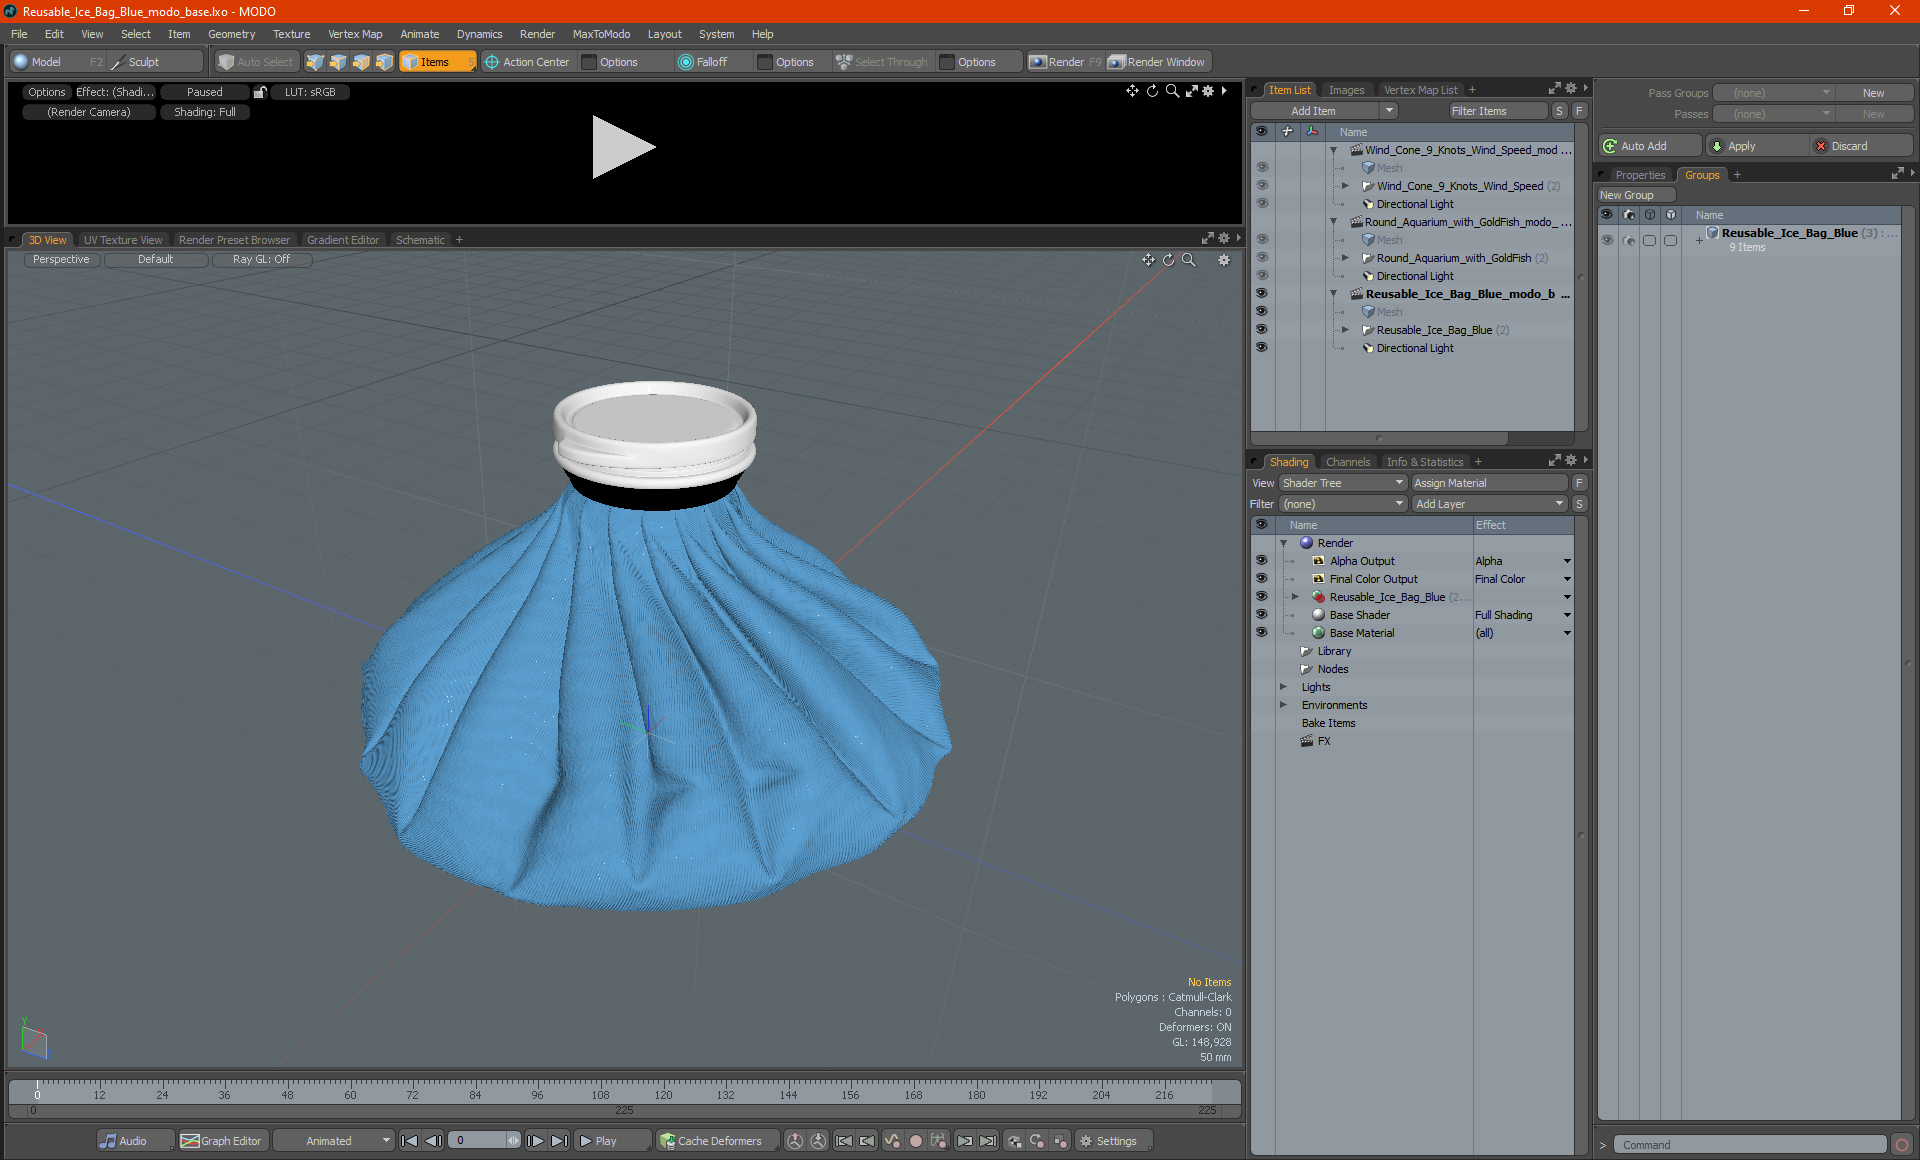Toggle visibility of Final Color Output layer

(1262, 579)
